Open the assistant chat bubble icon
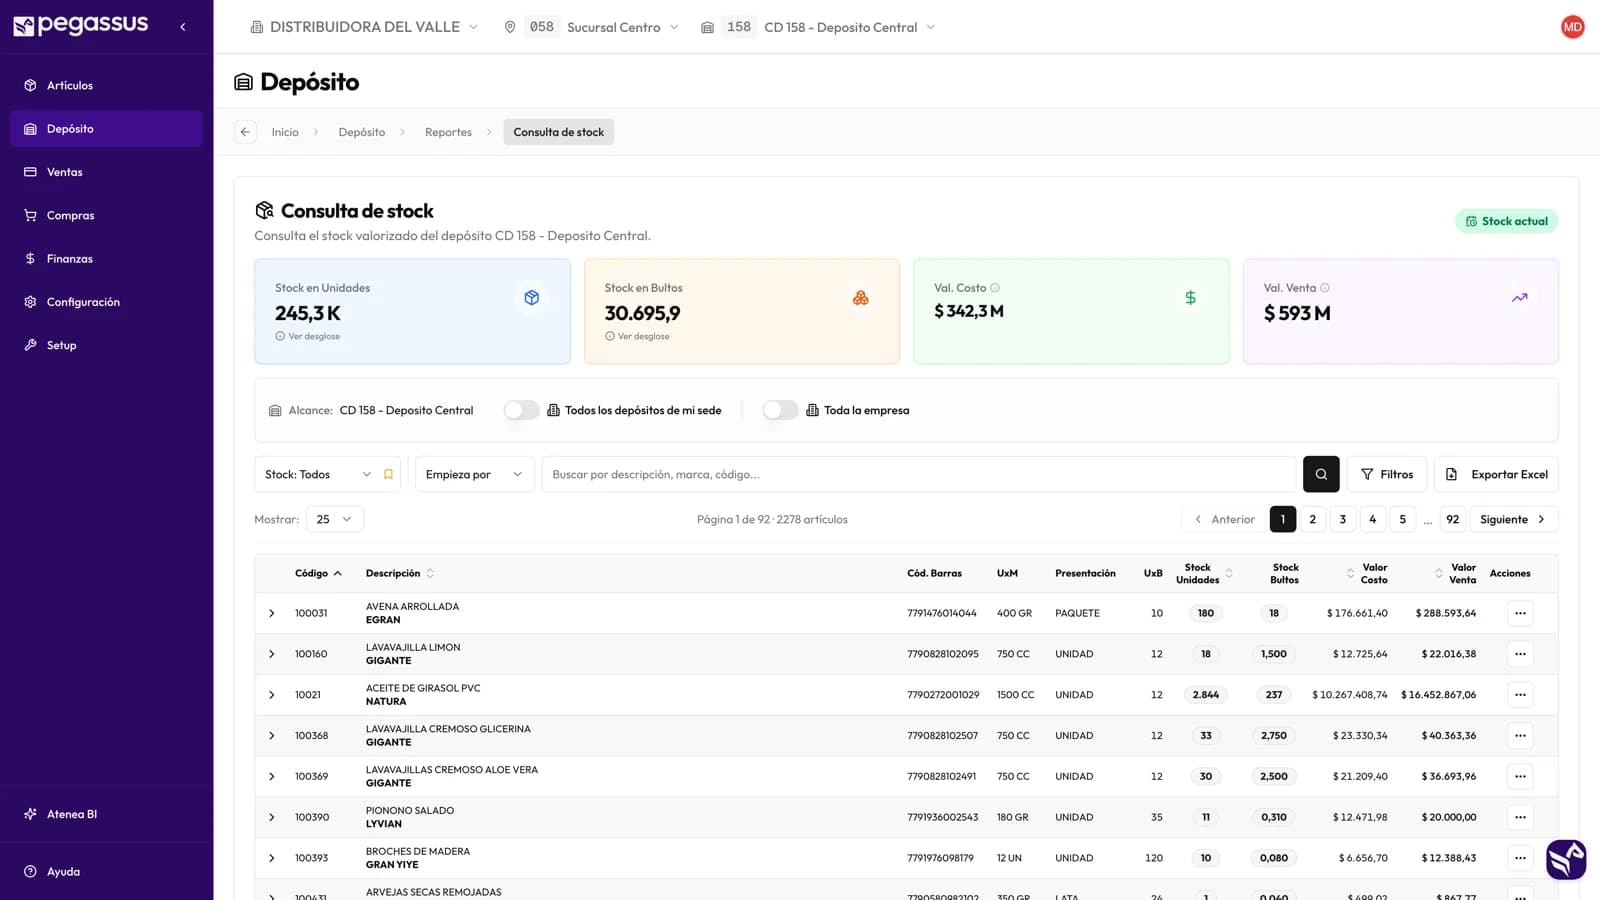Viewport: 1600px width, 900px height. (1566, 859)
